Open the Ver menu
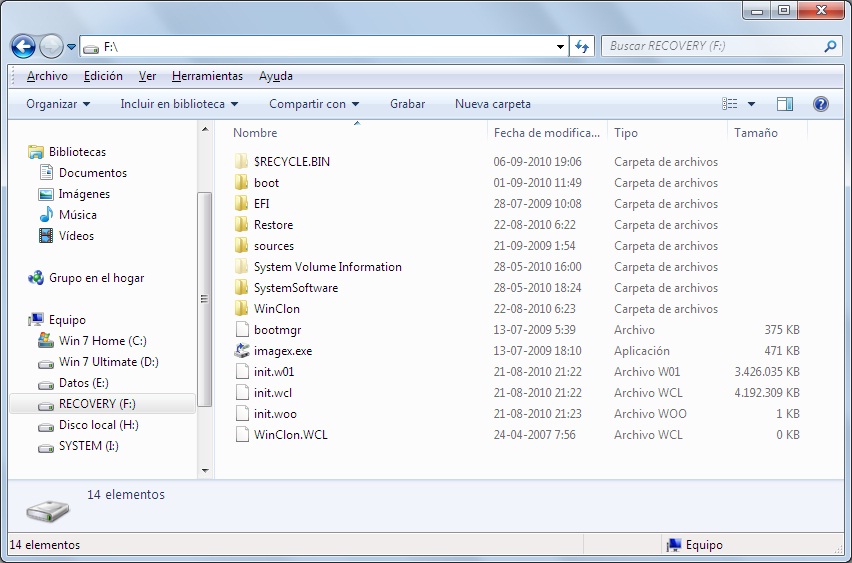Screen dimensions: 852x563 (147, 76)
